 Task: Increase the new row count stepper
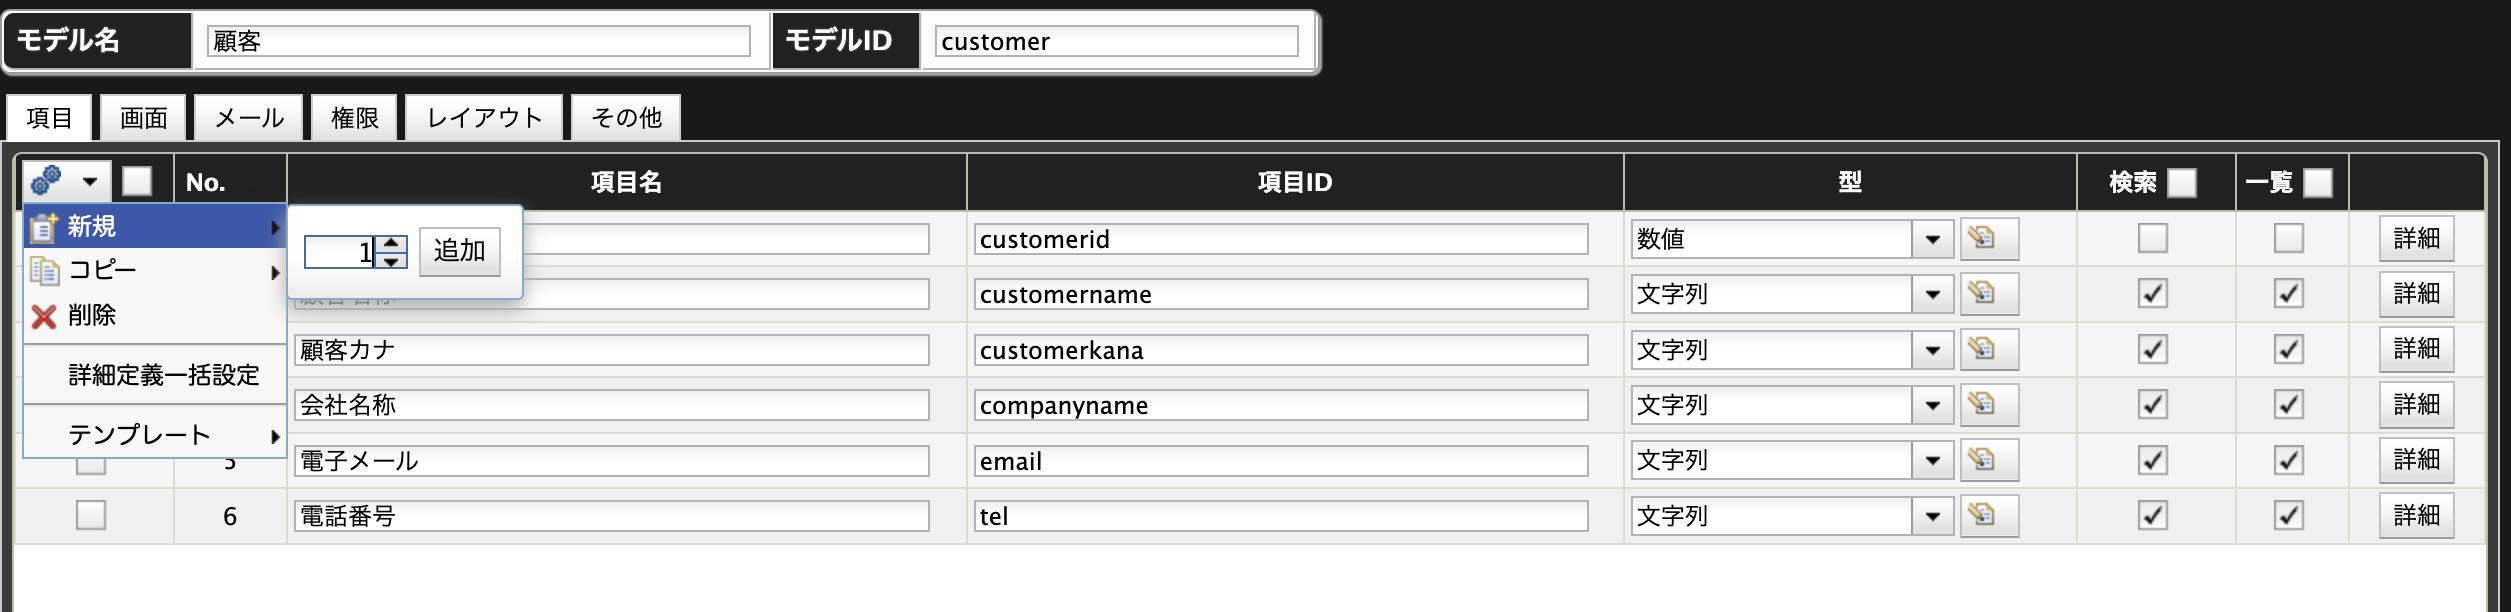point(392,243)
